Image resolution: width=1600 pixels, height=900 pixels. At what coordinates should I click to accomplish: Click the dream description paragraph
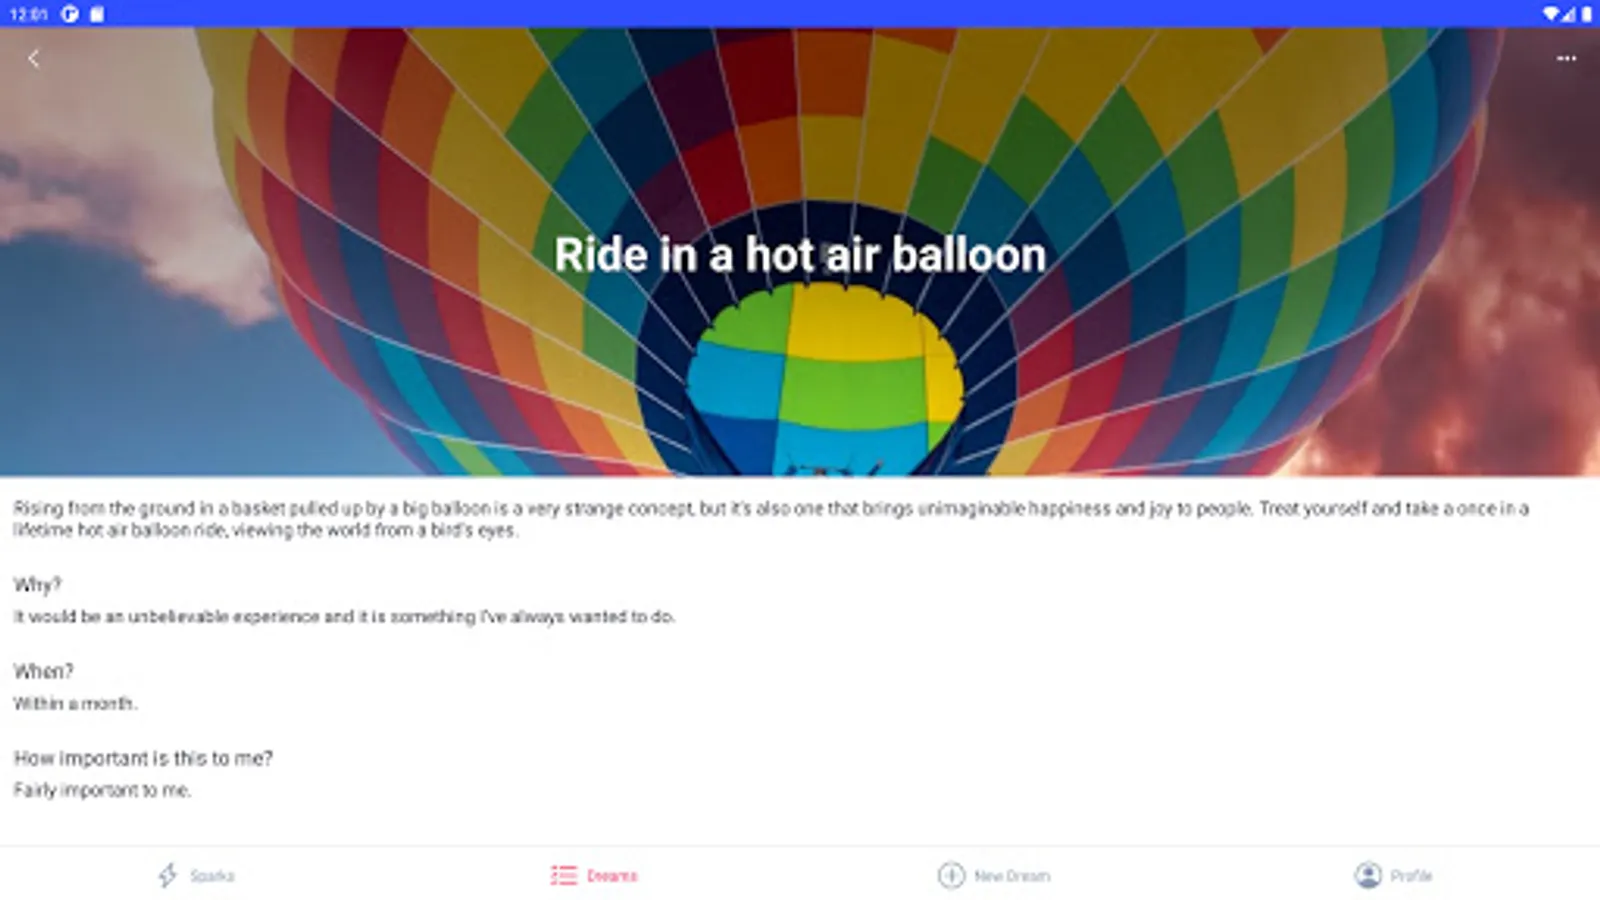[x=770, y=519]
